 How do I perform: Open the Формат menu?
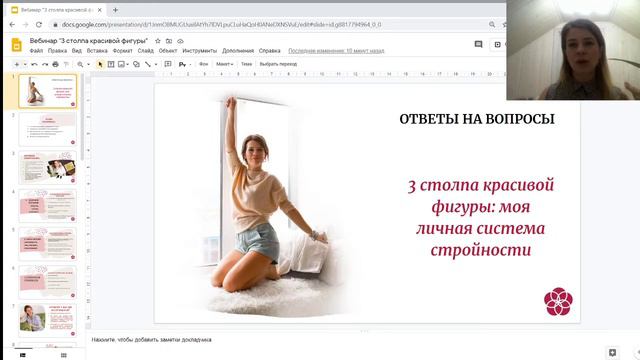[122, 51]
